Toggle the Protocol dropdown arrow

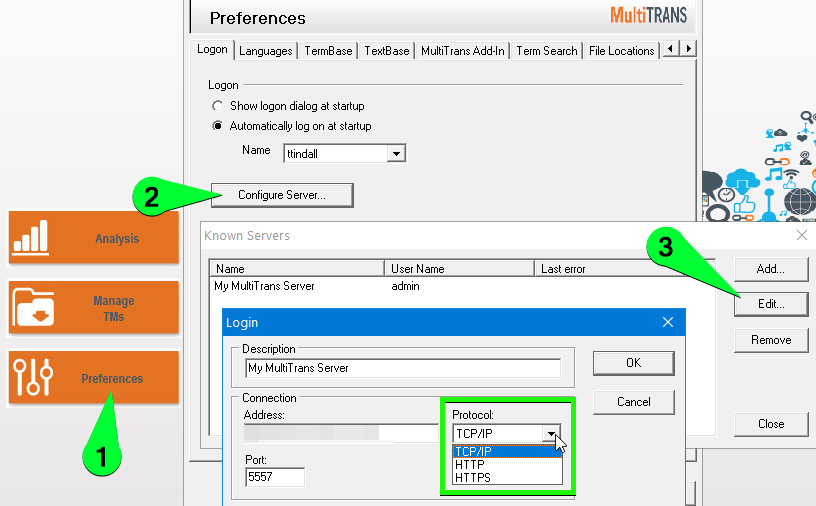point(551,434)
